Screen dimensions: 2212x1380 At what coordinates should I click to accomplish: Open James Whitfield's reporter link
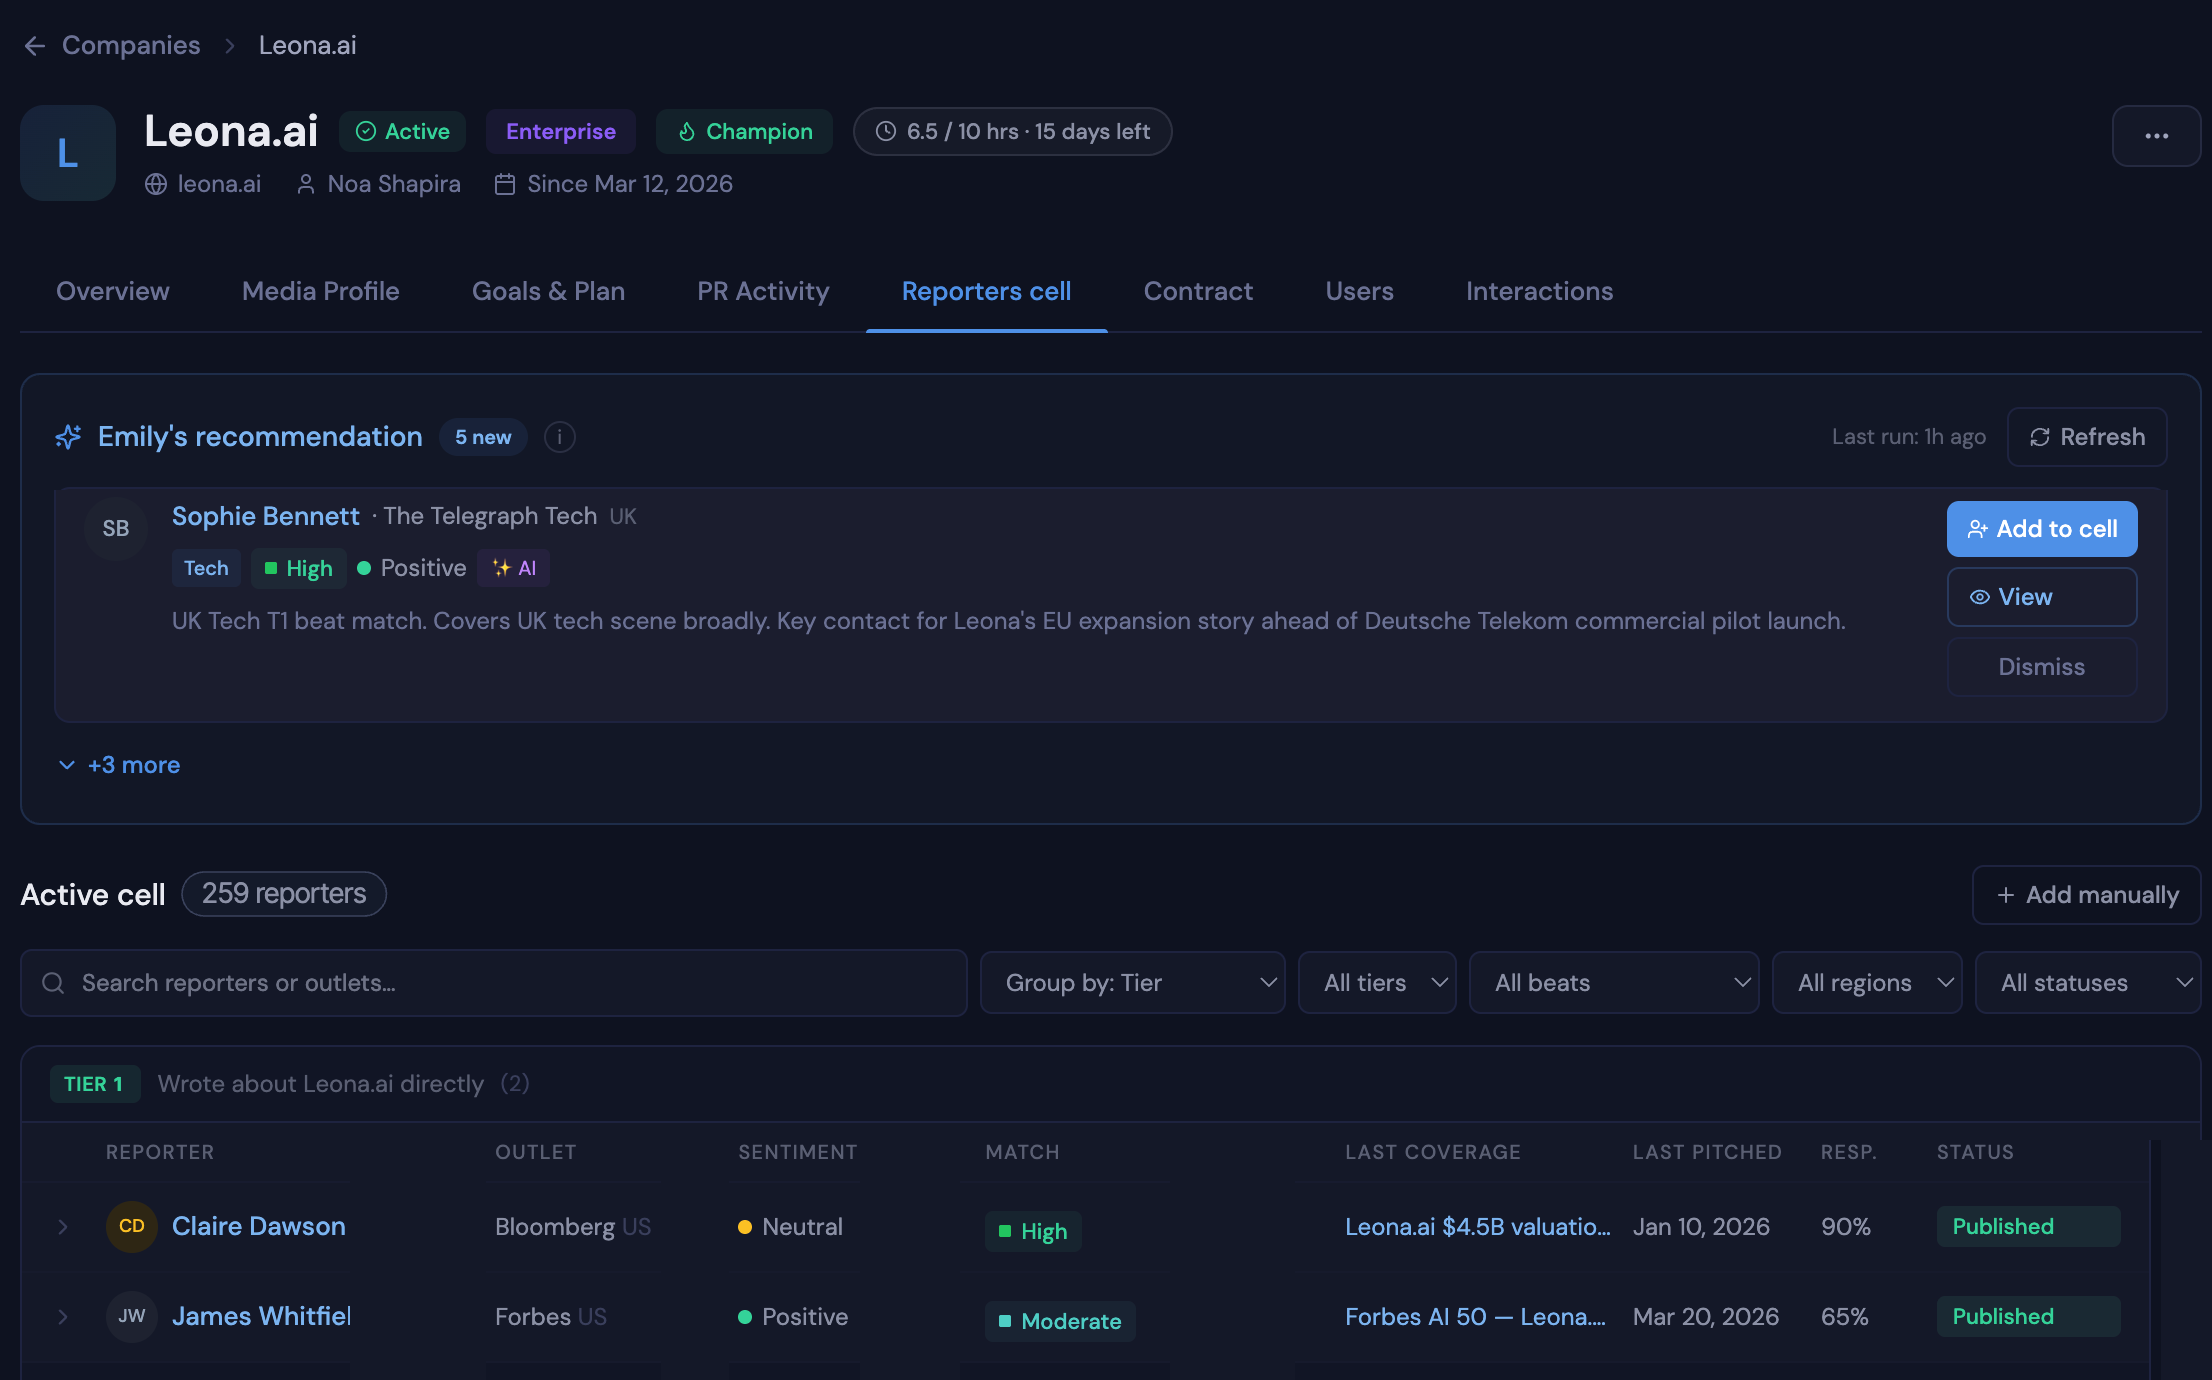pos(261,1316)
